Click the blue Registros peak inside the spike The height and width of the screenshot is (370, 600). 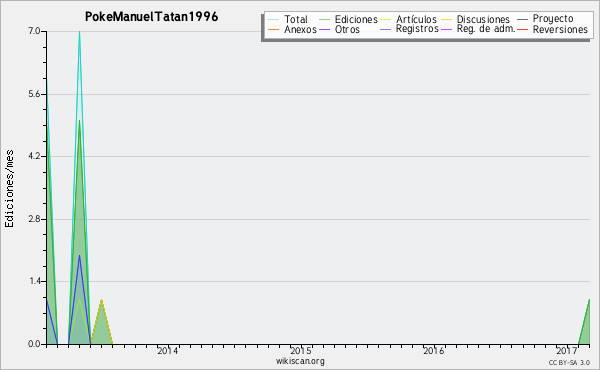pos(79,256)
